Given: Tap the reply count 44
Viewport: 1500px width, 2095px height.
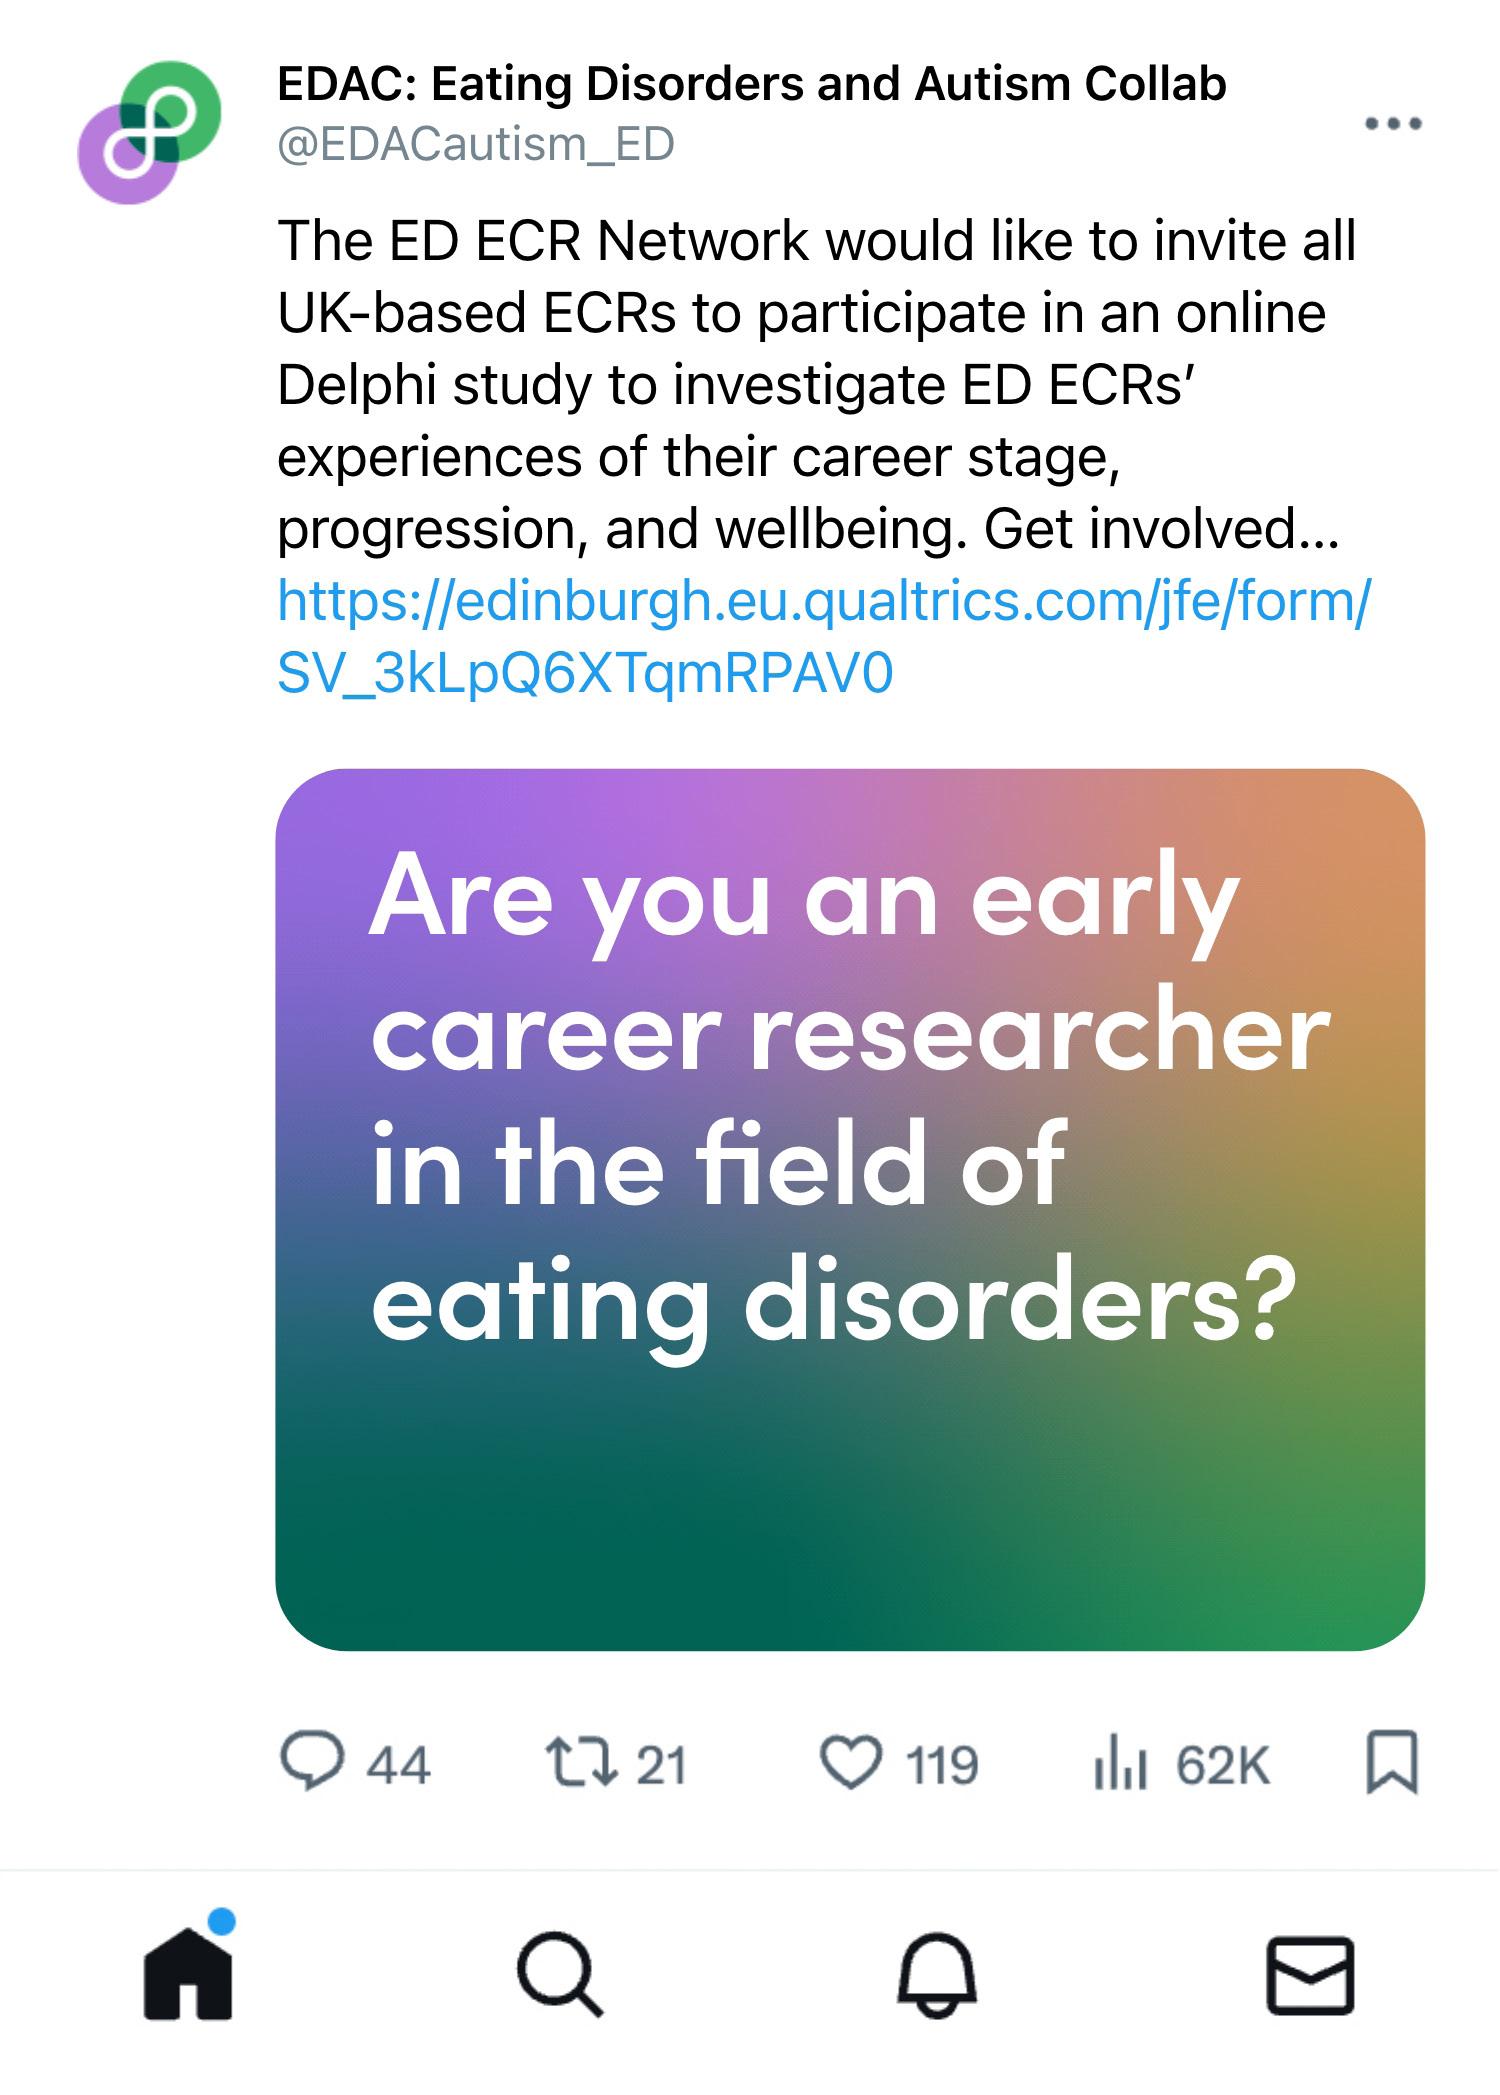Looking at the screenshot, I should click(398, 1765).
